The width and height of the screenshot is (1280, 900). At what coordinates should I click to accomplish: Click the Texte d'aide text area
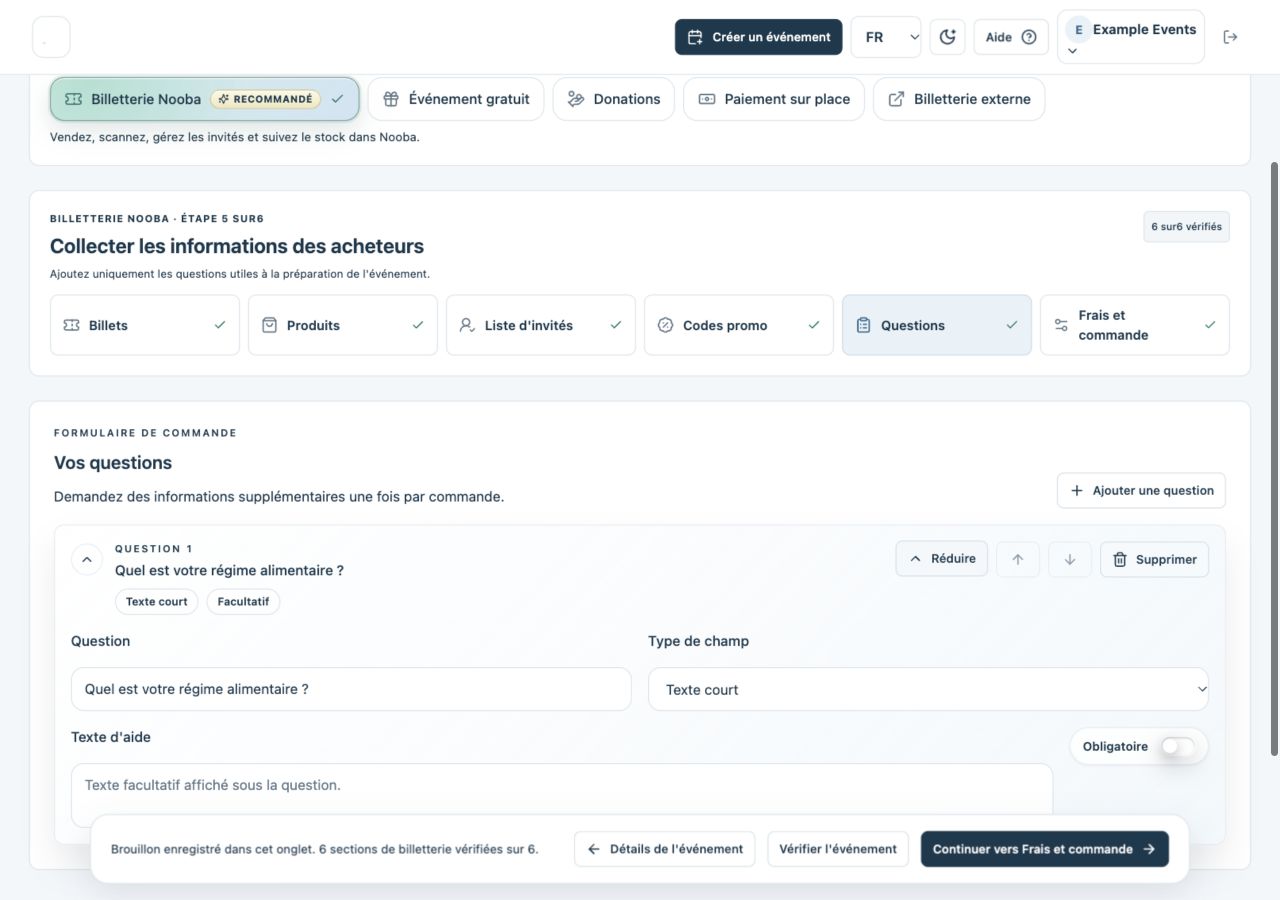[x=562, y=796]
